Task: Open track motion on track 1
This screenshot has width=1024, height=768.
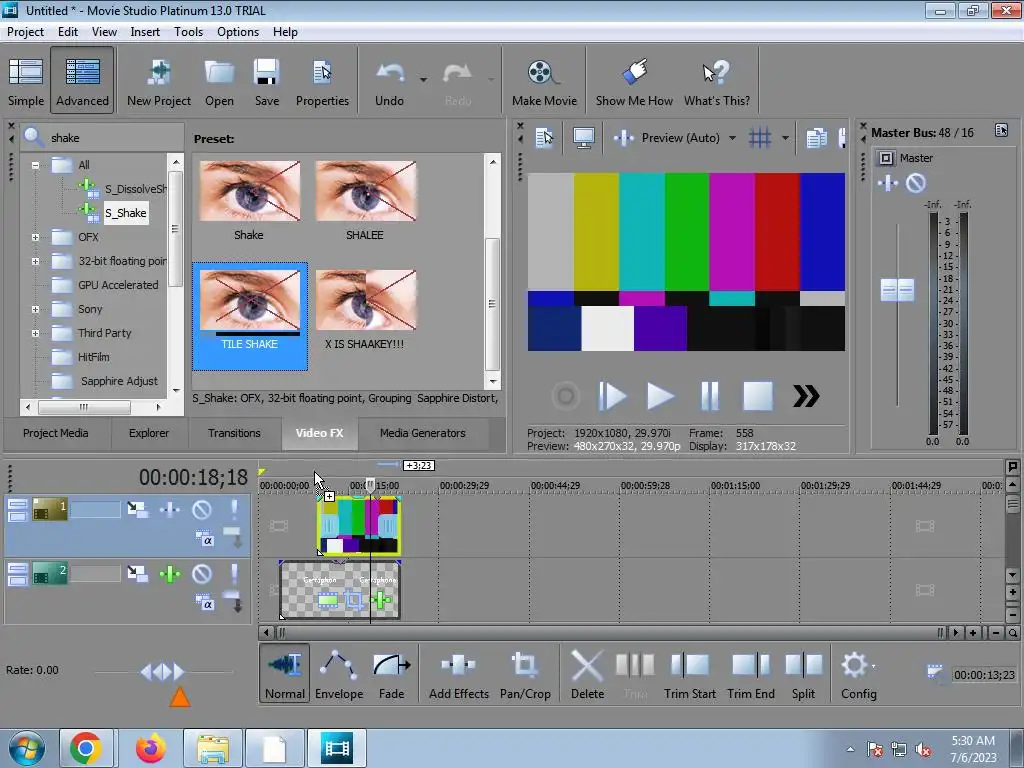Action: pos(137,509)
